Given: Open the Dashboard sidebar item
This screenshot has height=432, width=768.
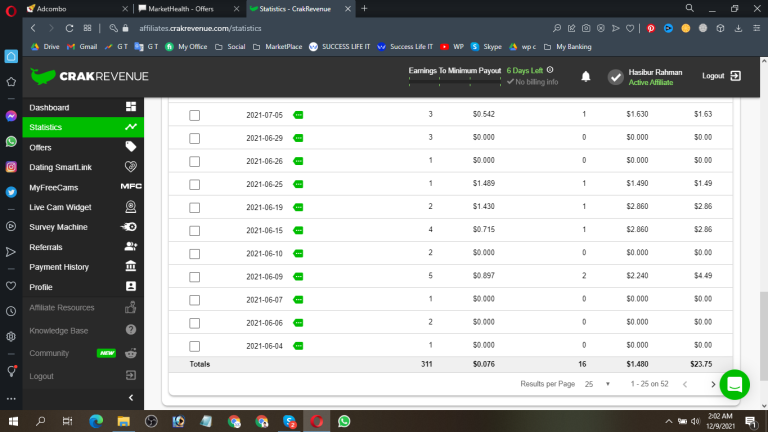Looking at the screenshot, I should [x=83, y=107].
